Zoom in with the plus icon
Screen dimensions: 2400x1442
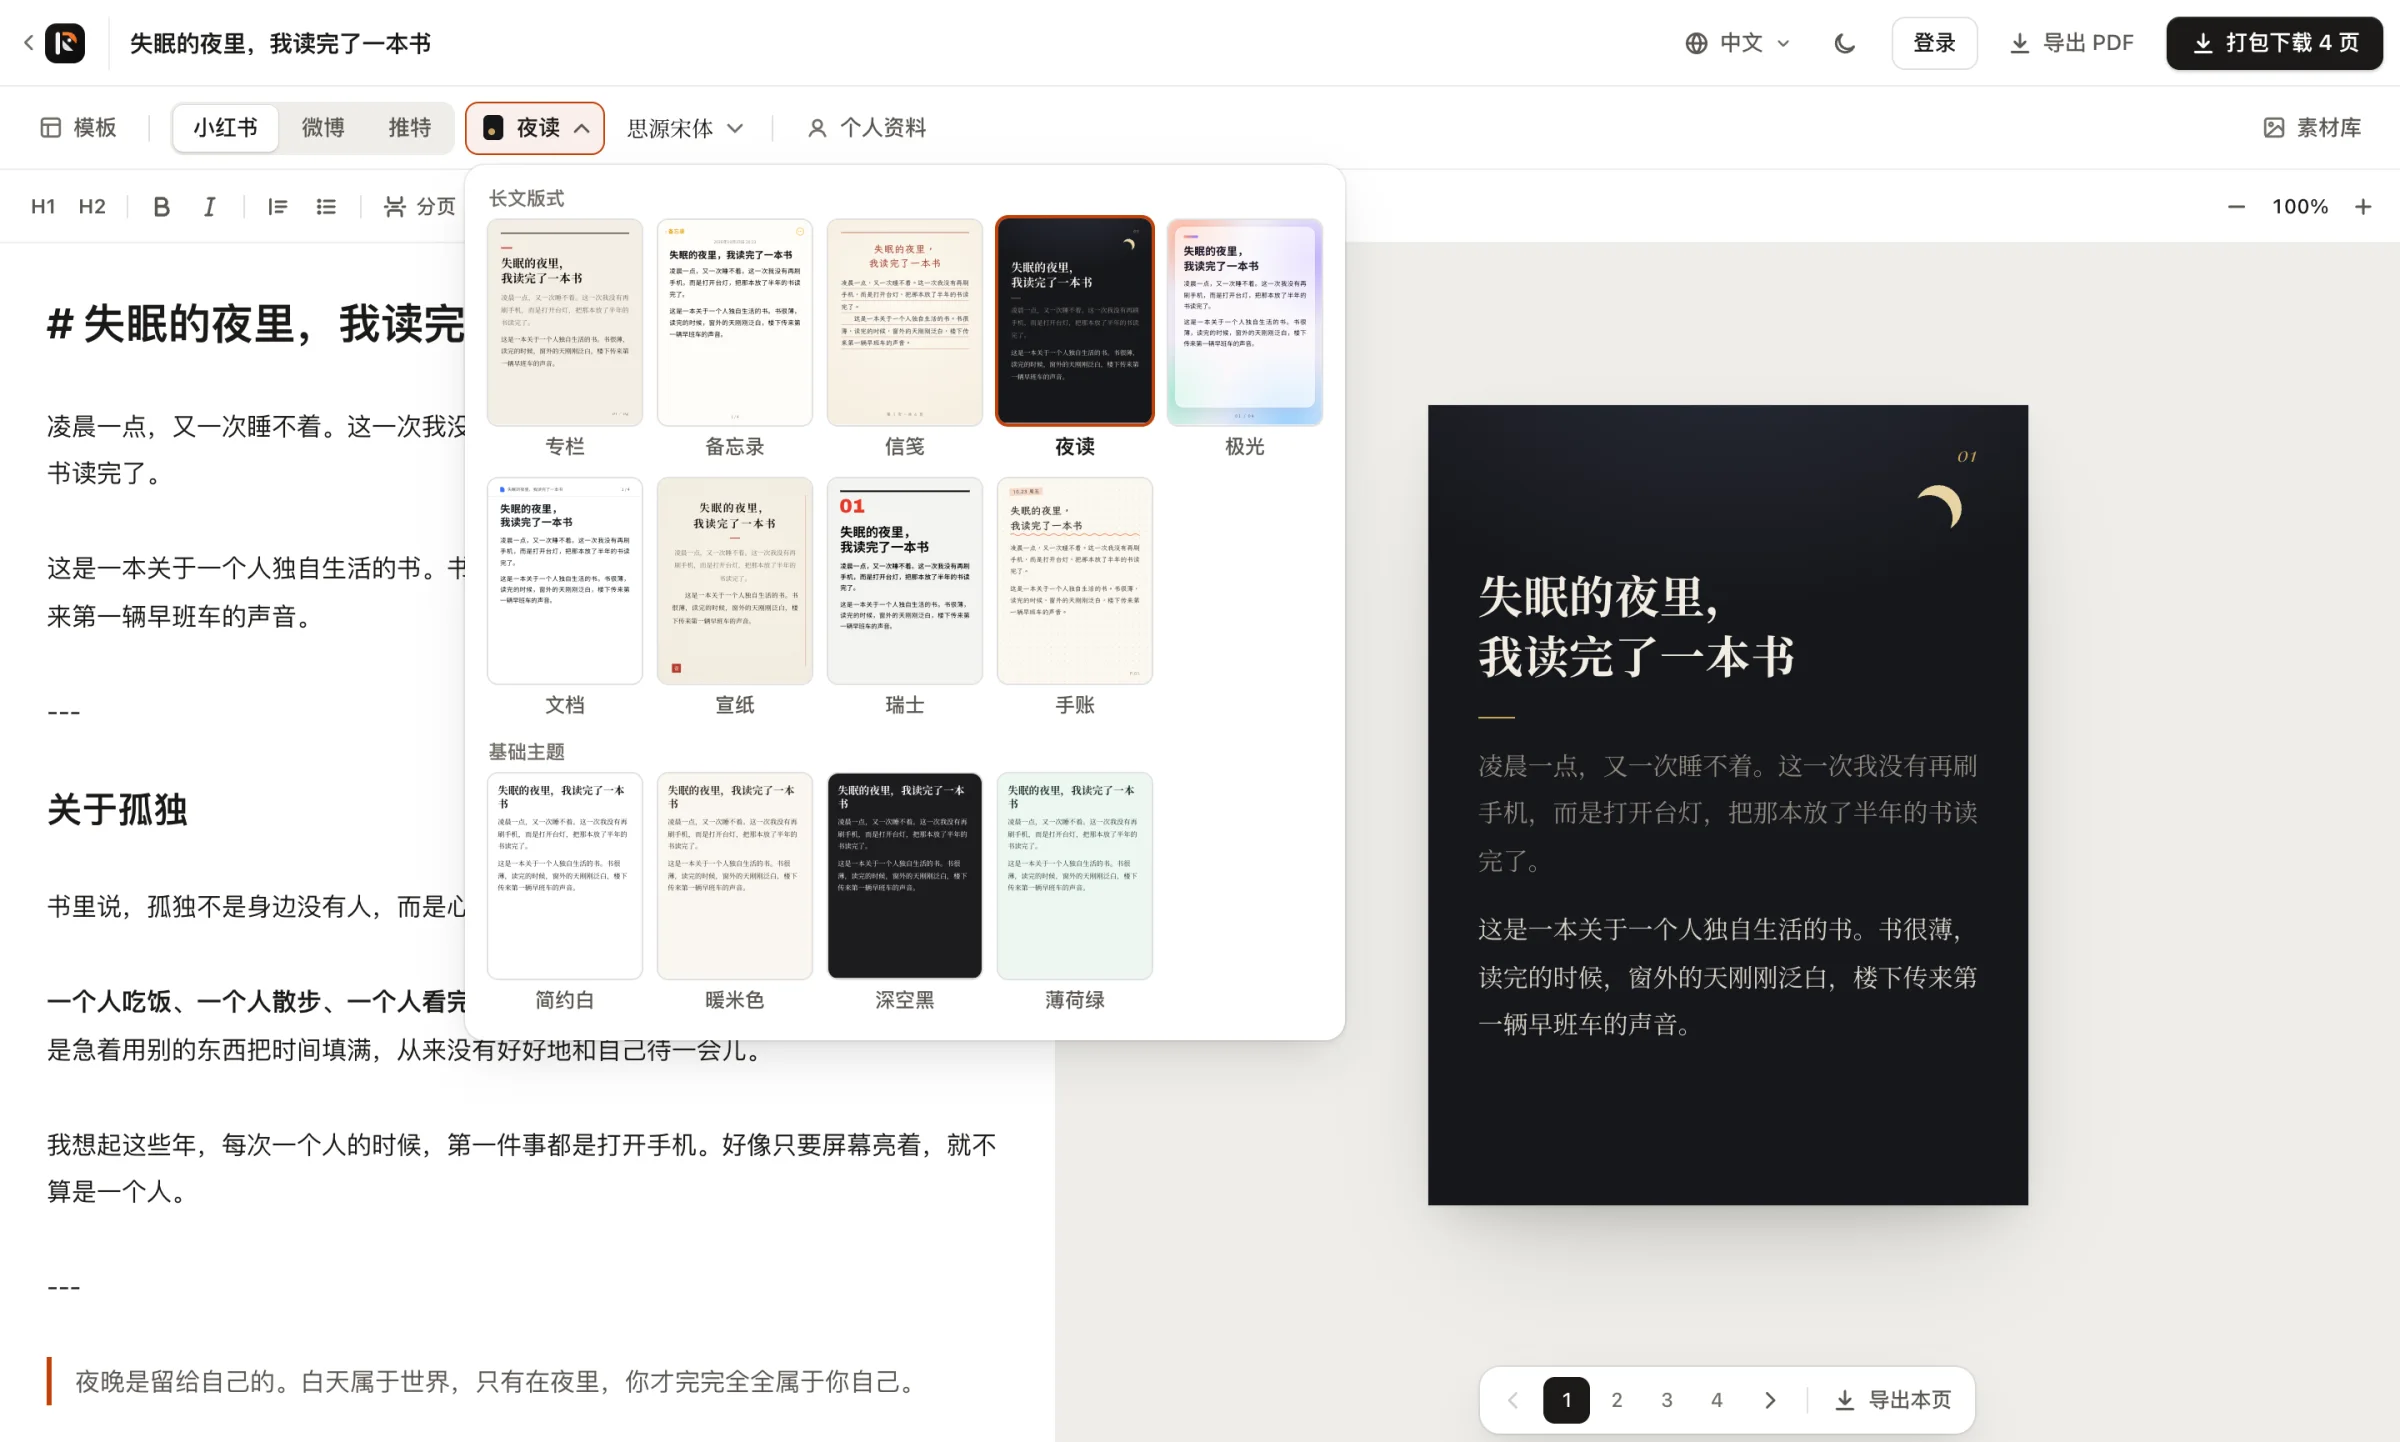point(2363,207)
